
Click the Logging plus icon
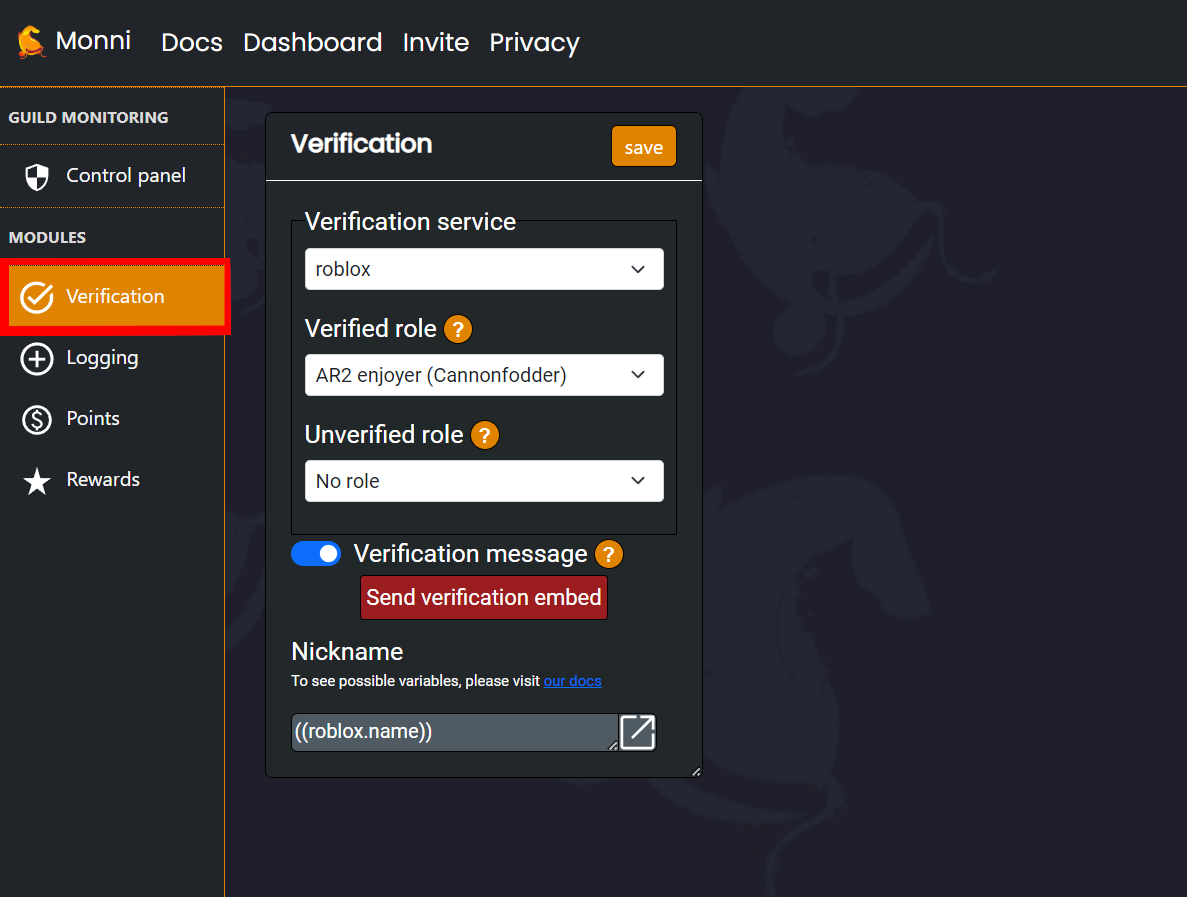click(x=37, y=357)
